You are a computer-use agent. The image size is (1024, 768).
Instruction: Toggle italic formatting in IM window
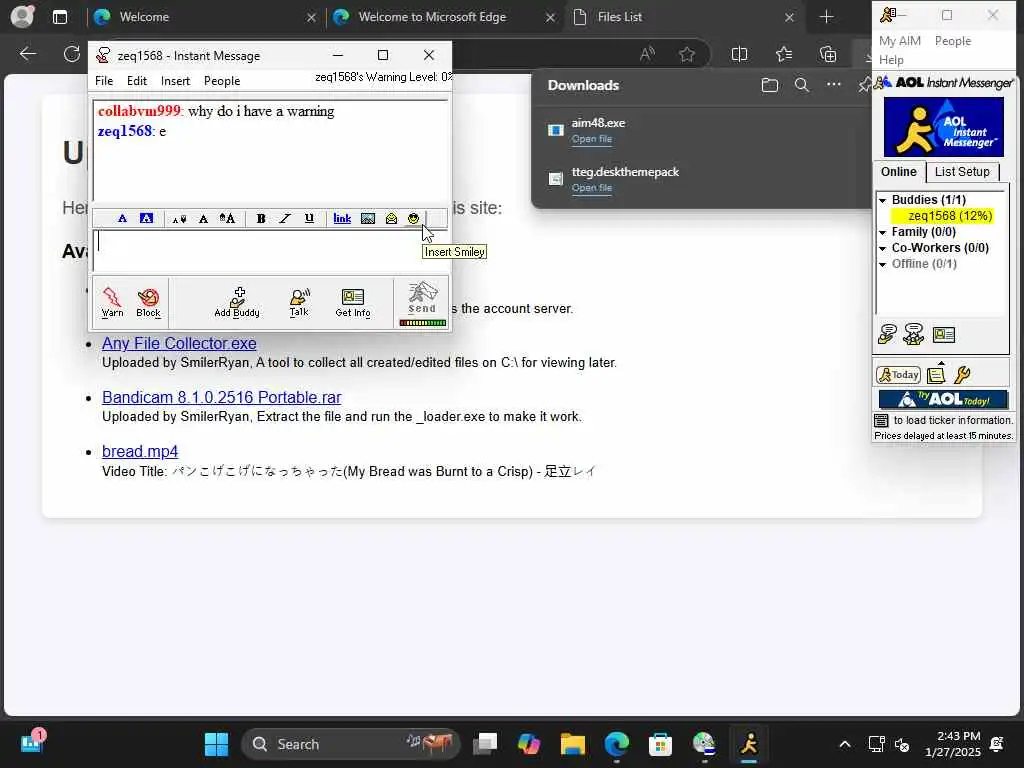tap(285, 219)
